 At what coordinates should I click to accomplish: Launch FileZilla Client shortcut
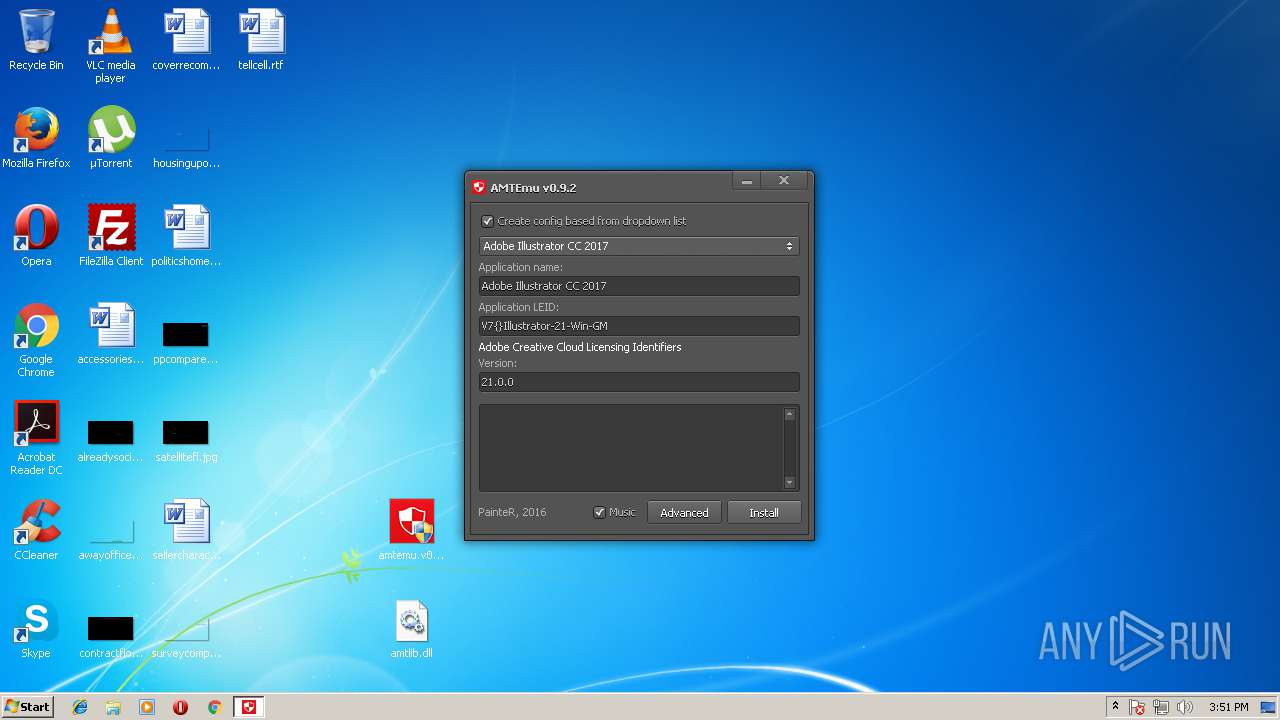pyautogui.click(x=111, y=236)
